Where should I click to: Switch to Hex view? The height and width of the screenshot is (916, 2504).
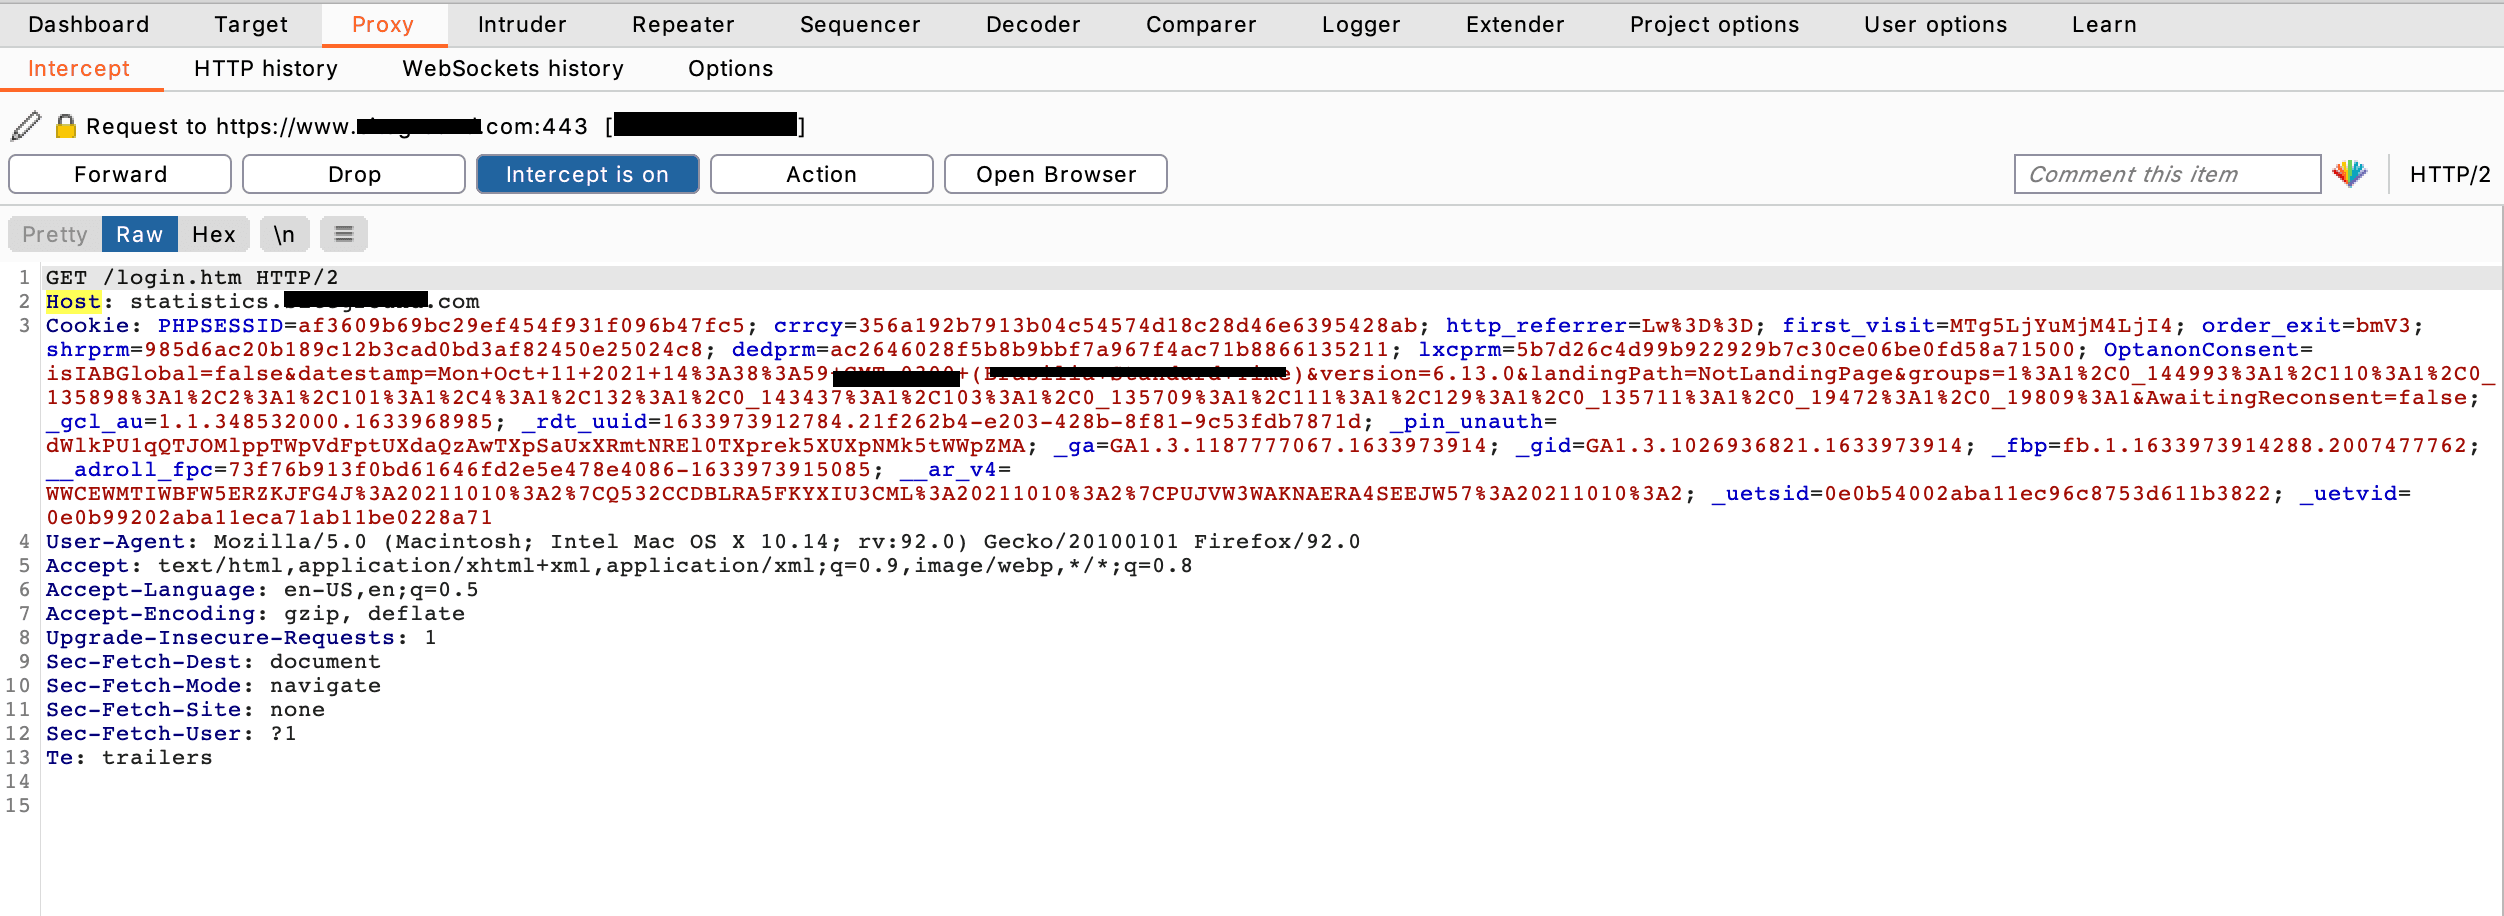coord(214,234)
